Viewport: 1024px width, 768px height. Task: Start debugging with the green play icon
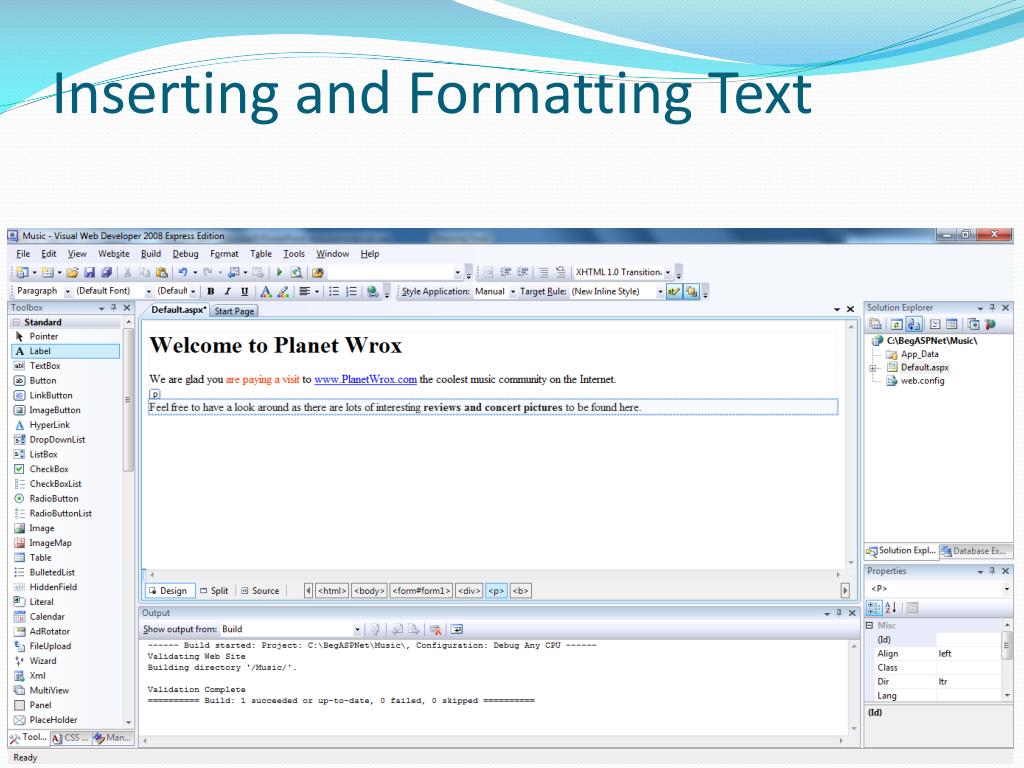280,272
